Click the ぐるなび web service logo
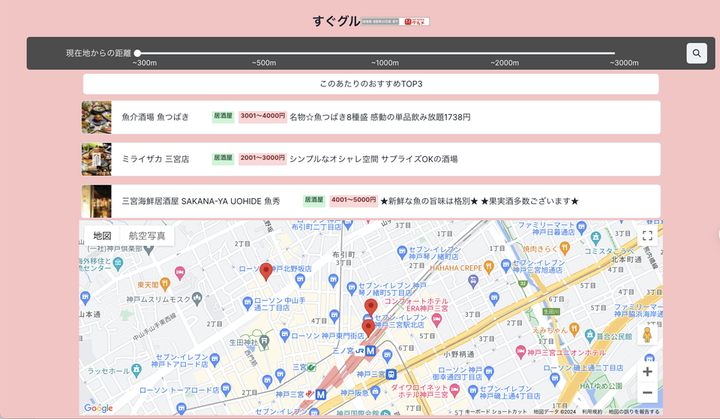 click(395, 22)
